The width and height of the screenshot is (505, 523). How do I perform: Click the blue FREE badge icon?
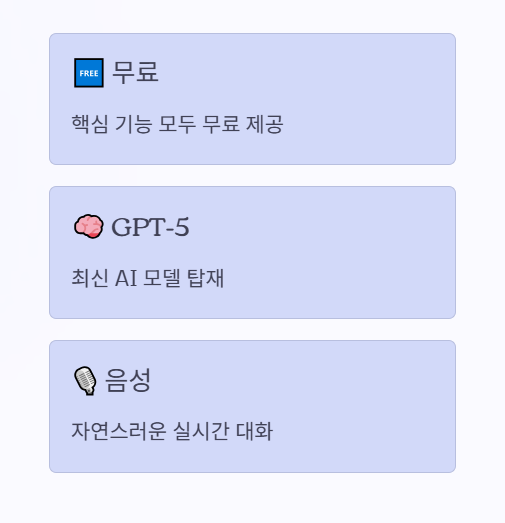coord(89,73)
